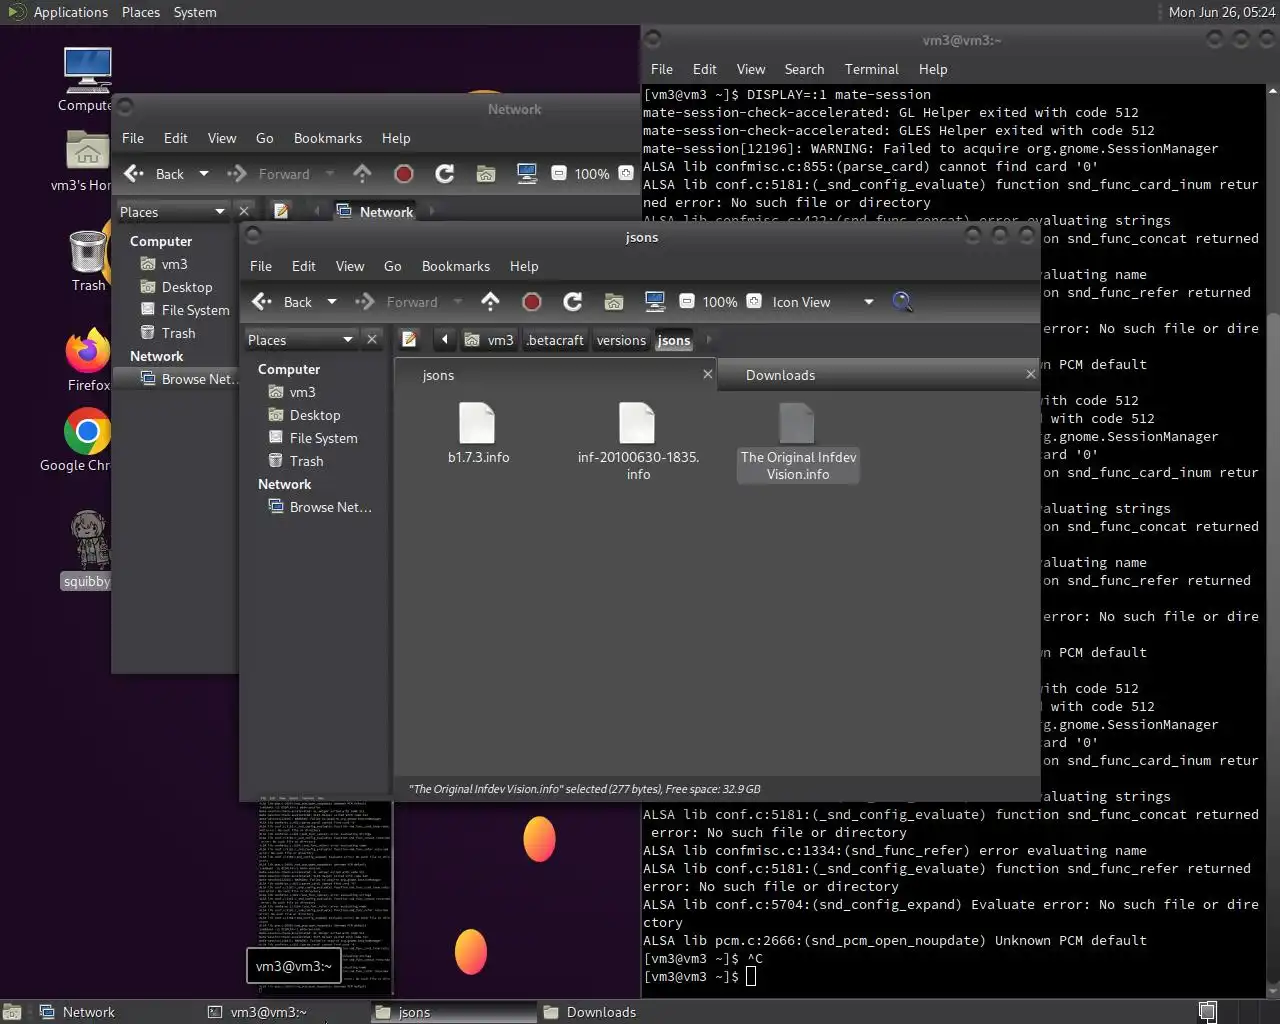Viewport: 1280px width, 1024px height.
Task: Open Computer location from jsons toolbar
Action: (655, 302)
